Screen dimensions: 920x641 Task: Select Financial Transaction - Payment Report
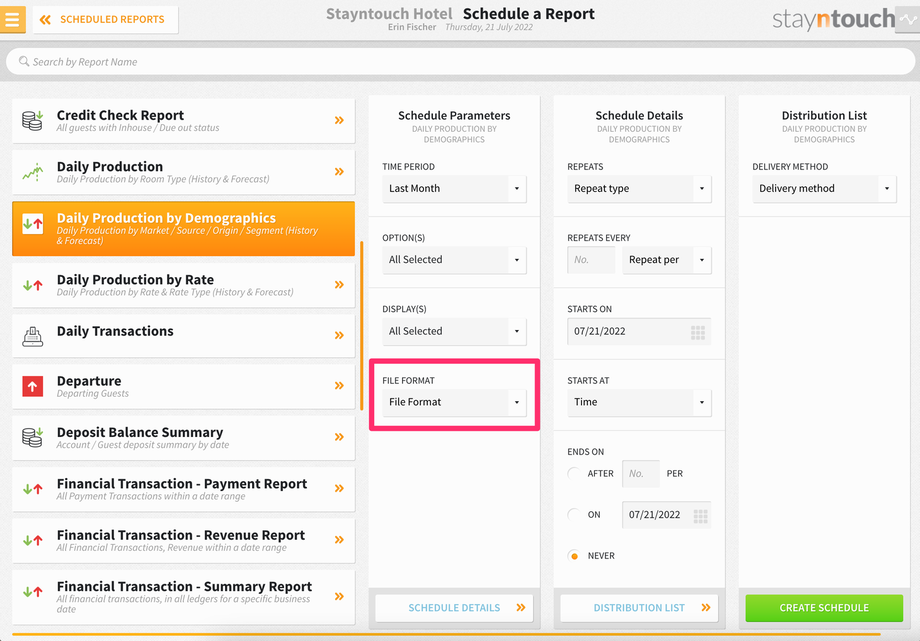(183, 489)
